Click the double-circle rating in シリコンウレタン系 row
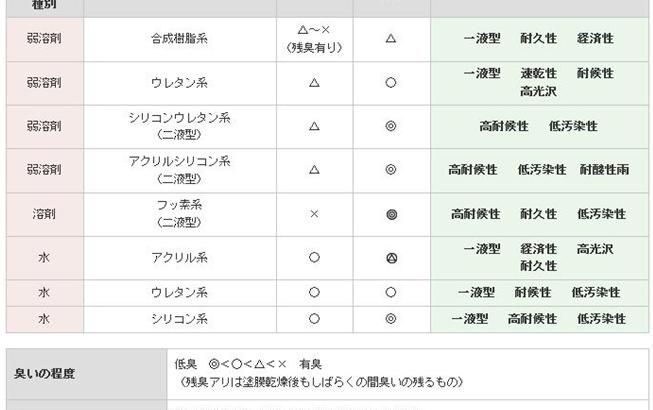Image resolution: width=653 pixels, height=410 pixels. (x=391, y=127)
